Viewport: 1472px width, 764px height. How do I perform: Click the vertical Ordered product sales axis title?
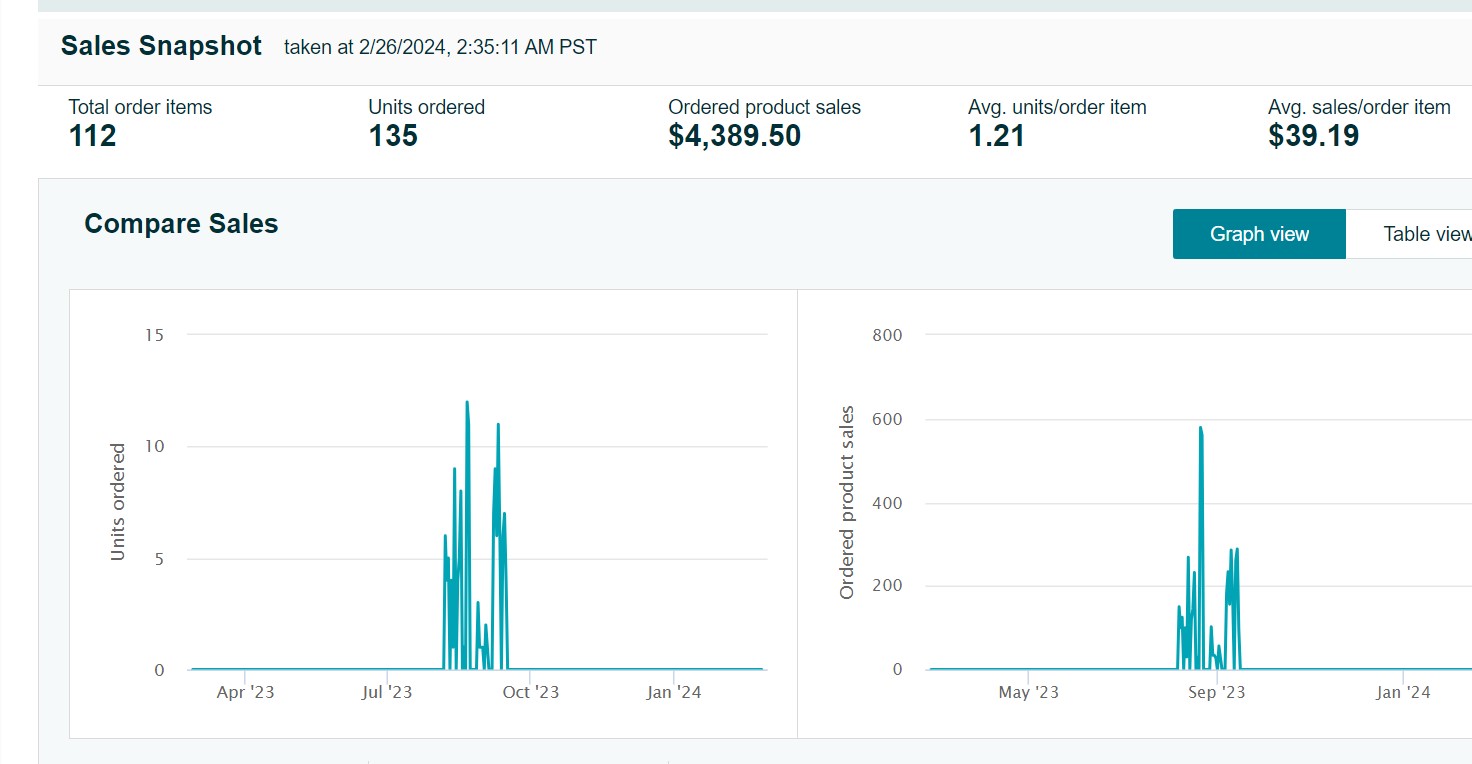point(847,502)
